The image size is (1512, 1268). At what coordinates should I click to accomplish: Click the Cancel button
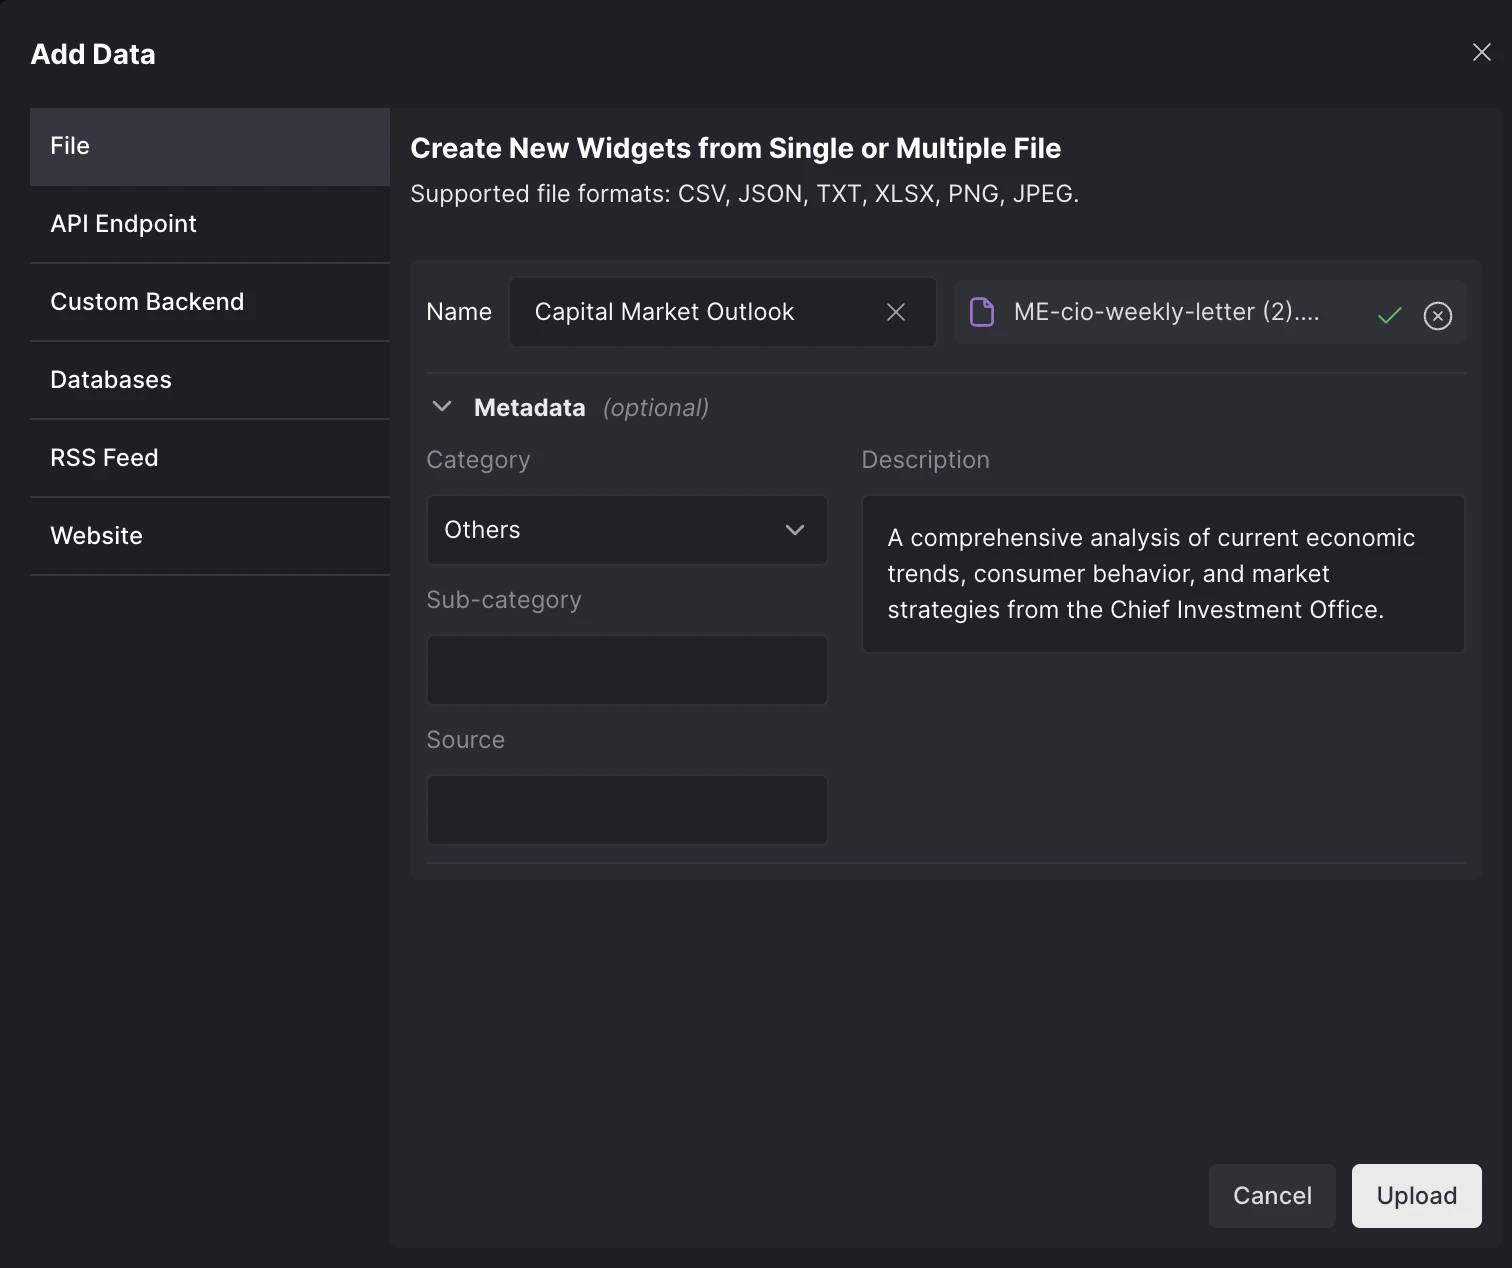(x=1271, y=1196)
